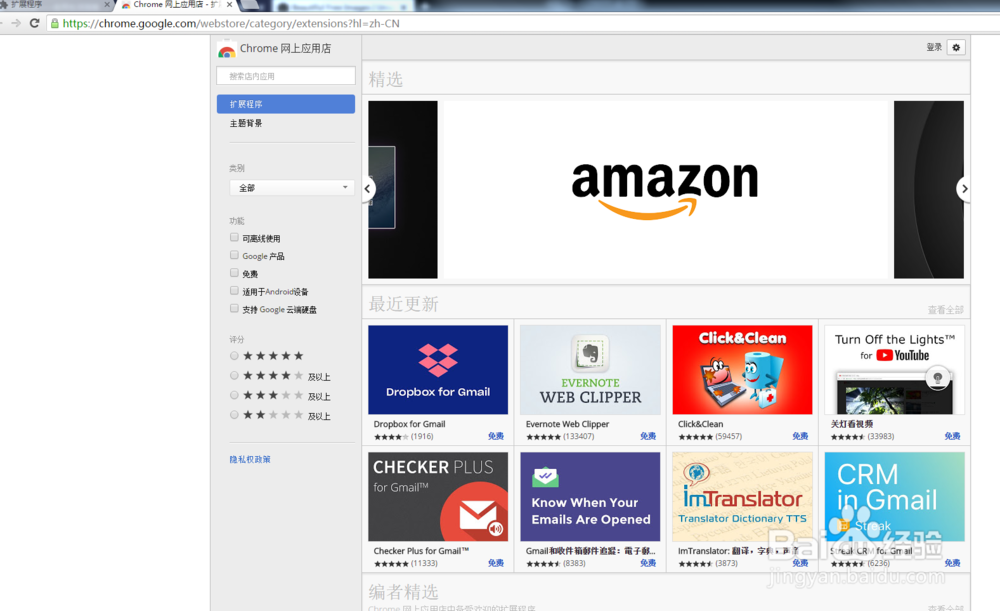Open the Click&Clean tile image
Image resolution: width=1000 pixels, height=611 pixels.
pyautogui.click(x=742, y=370)
